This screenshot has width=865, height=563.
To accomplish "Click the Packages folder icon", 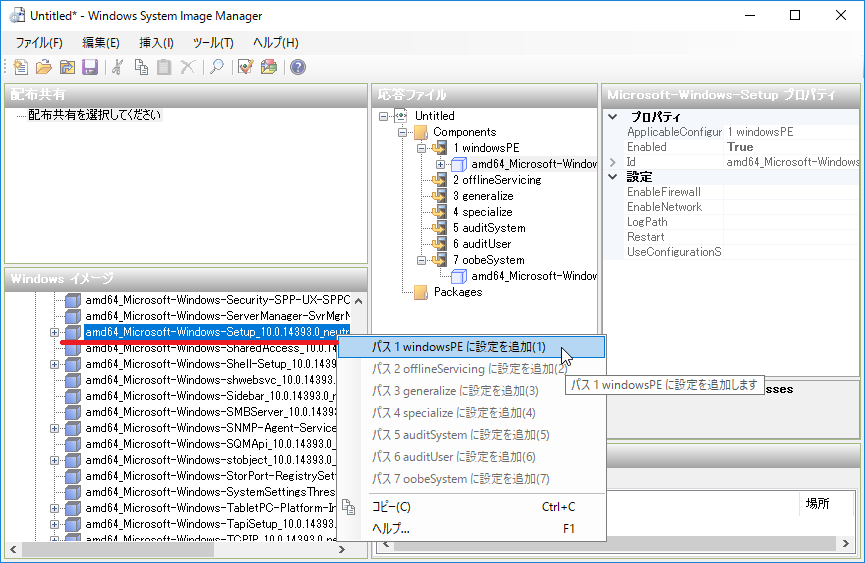I will 421,292.
